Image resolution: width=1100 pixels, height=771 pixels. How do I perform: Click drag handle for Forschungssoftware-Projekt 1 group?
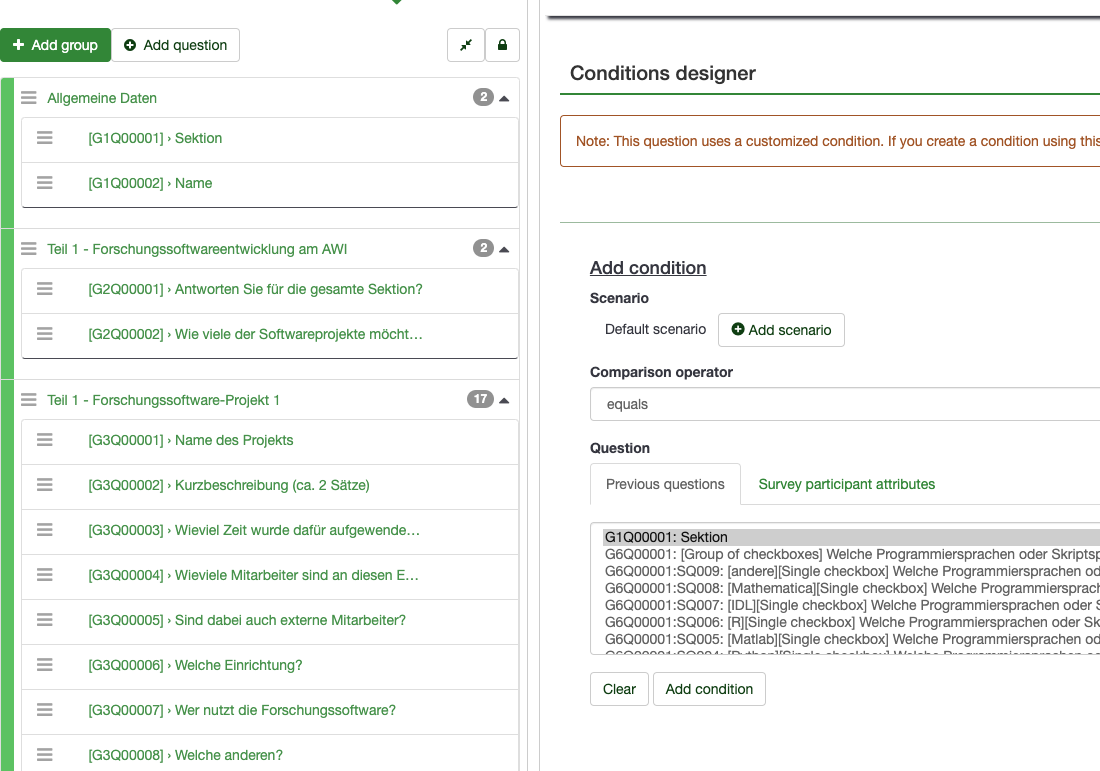[x=28, y=400]
